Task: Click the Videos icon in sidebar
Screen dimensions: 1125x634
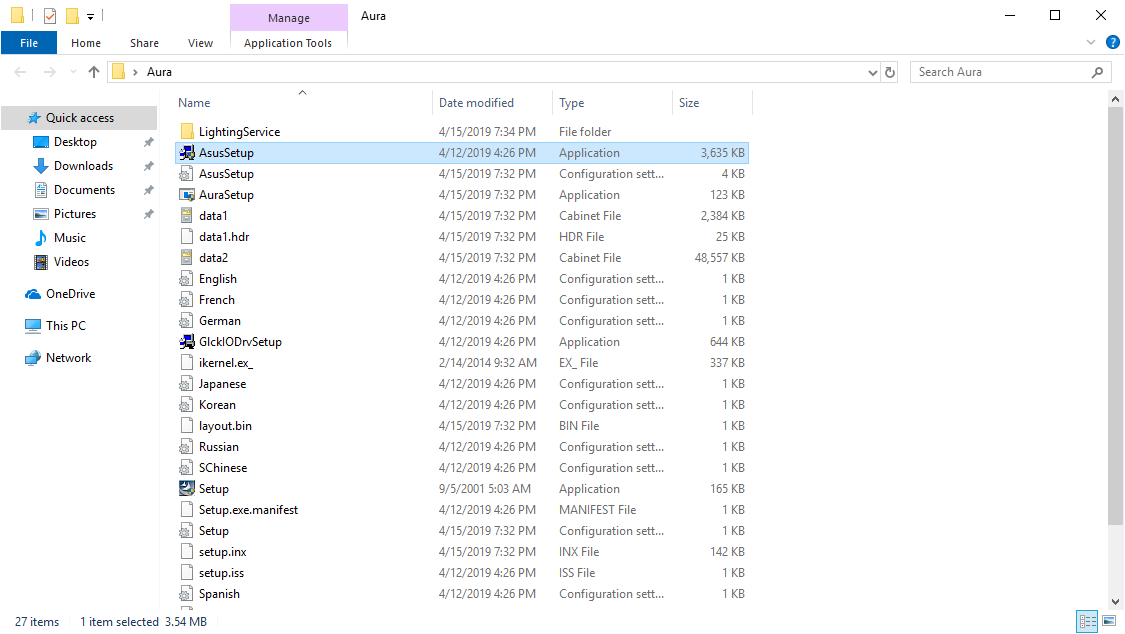Action: point(41,262)
